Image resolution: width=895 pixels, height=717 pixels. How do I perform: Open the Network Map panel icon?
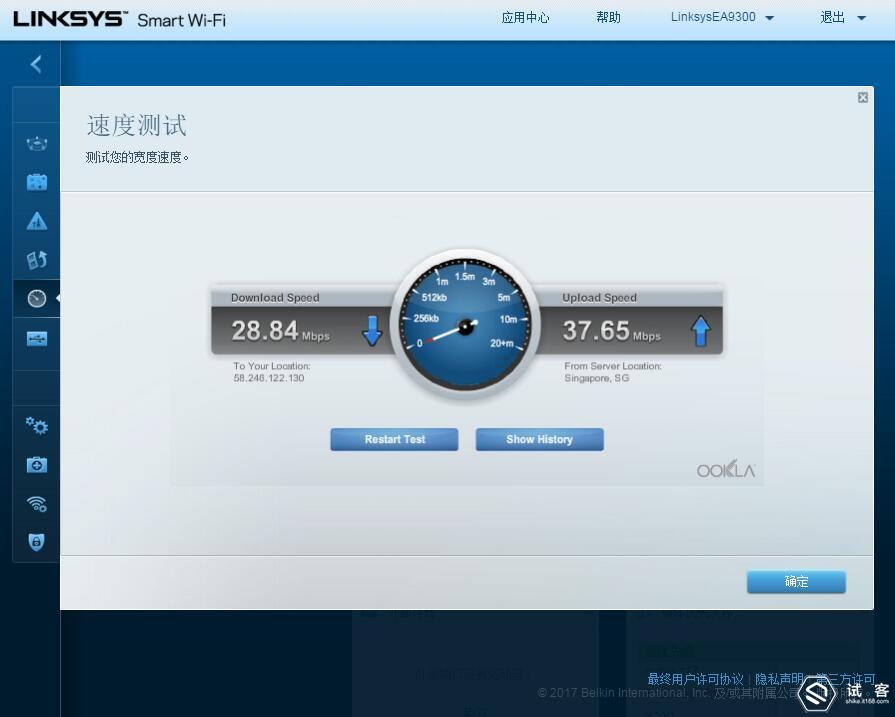(36, 104)
